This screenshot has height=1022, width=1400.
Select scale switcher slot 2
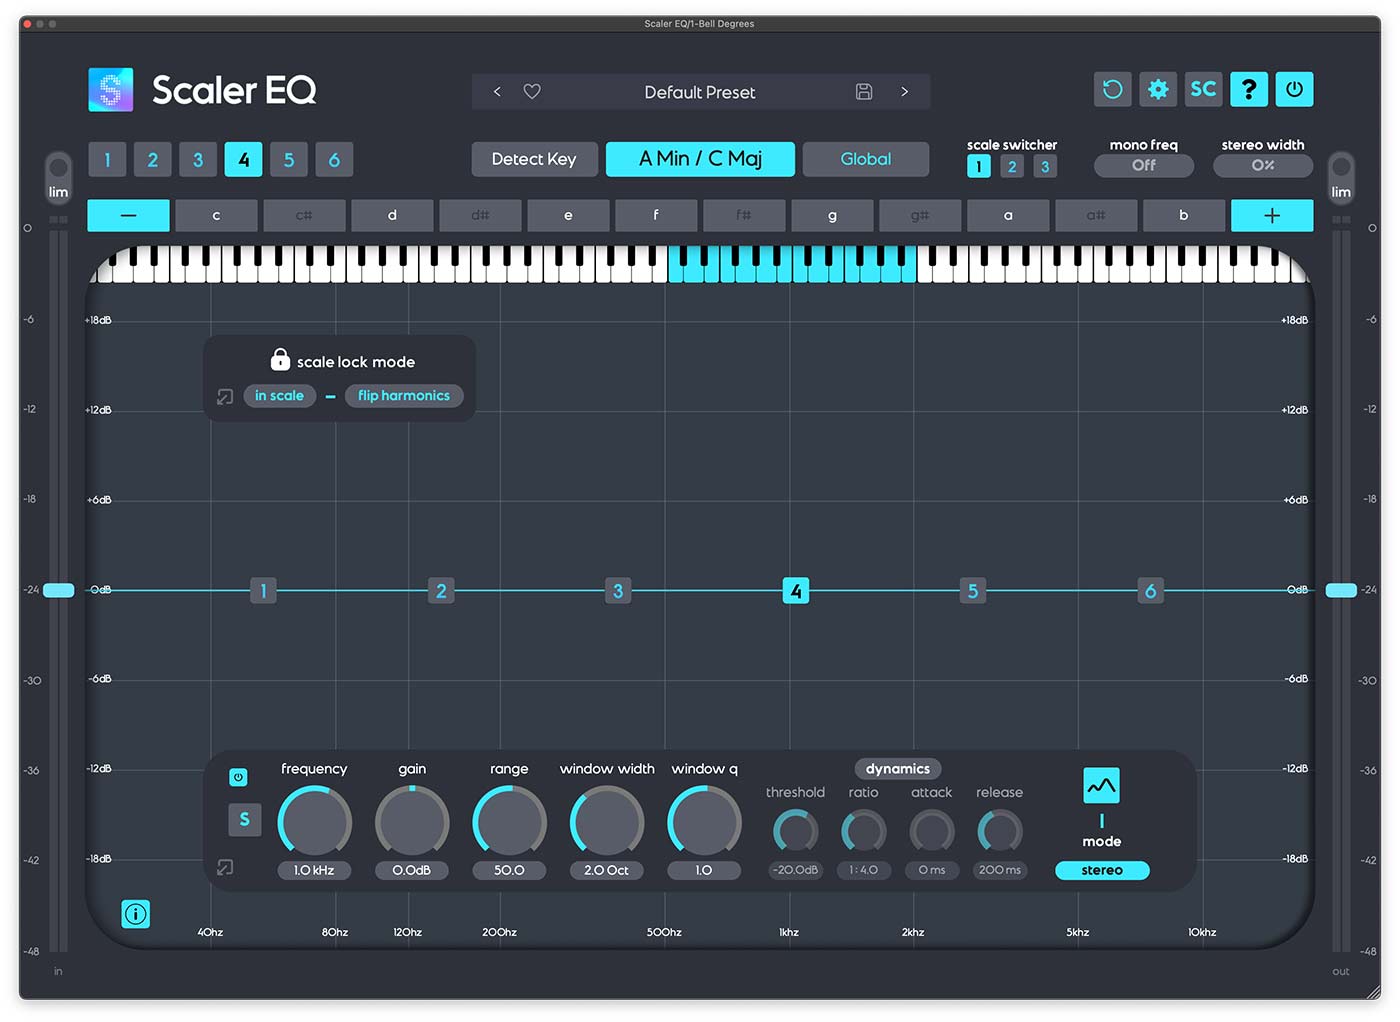[1012, 166]
